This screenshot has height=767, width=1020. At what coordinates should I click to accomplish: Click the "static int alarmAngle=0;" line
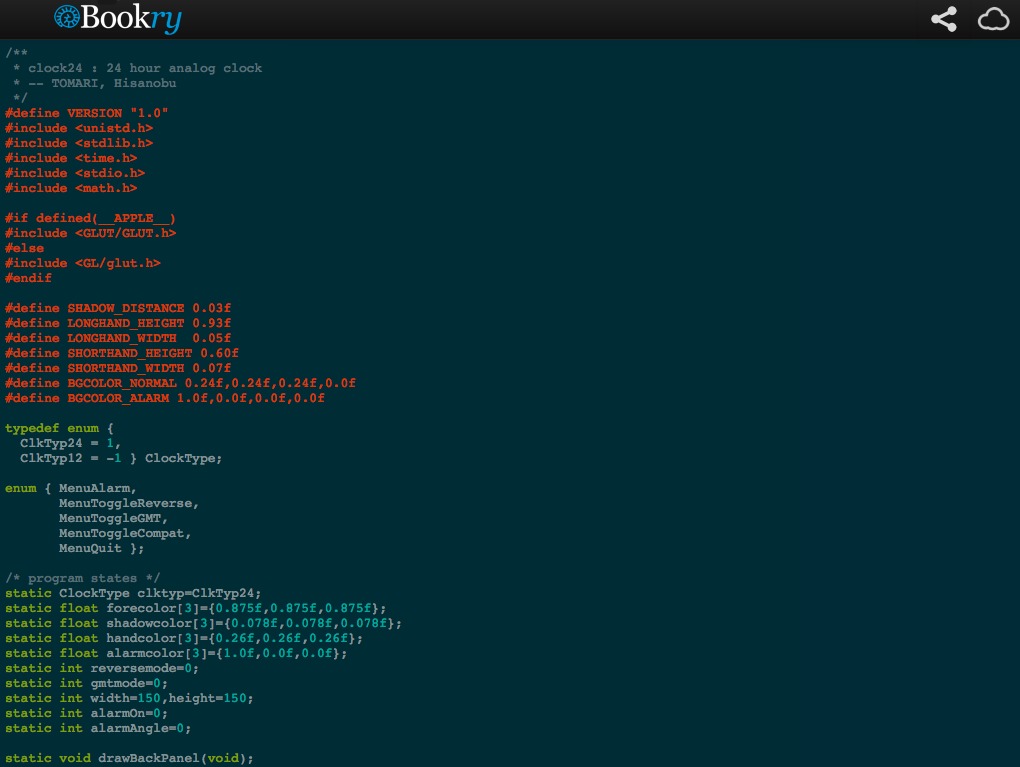[x=98, y=728]
